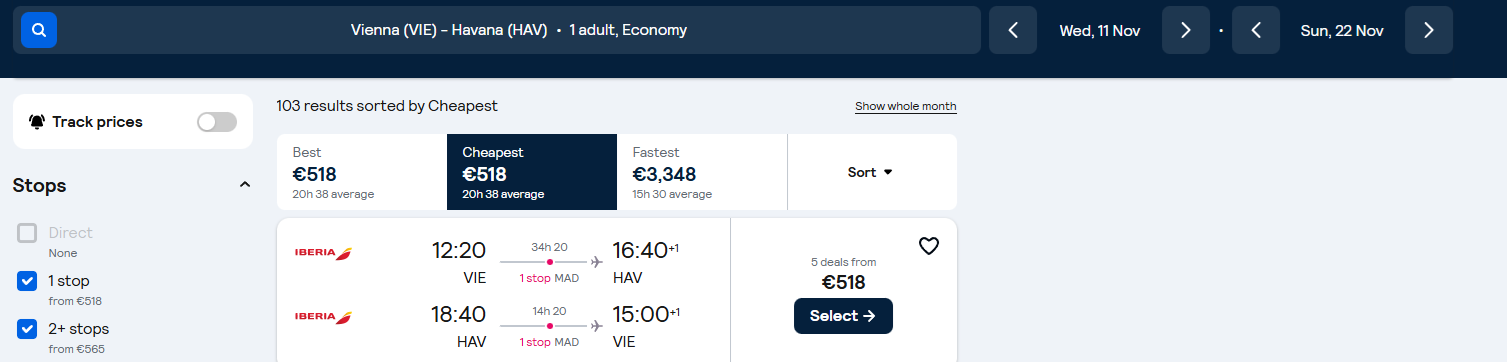The height and width of the screenshot is (362, 1507).
Task: Go to previous return date before Sun, 22 Nov
Action: pos(1256,30)
